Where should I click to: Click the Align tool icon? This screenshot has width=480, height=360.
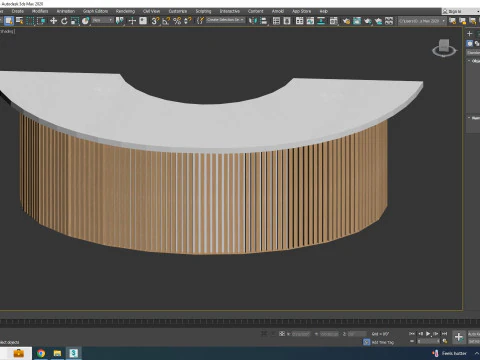264,21
